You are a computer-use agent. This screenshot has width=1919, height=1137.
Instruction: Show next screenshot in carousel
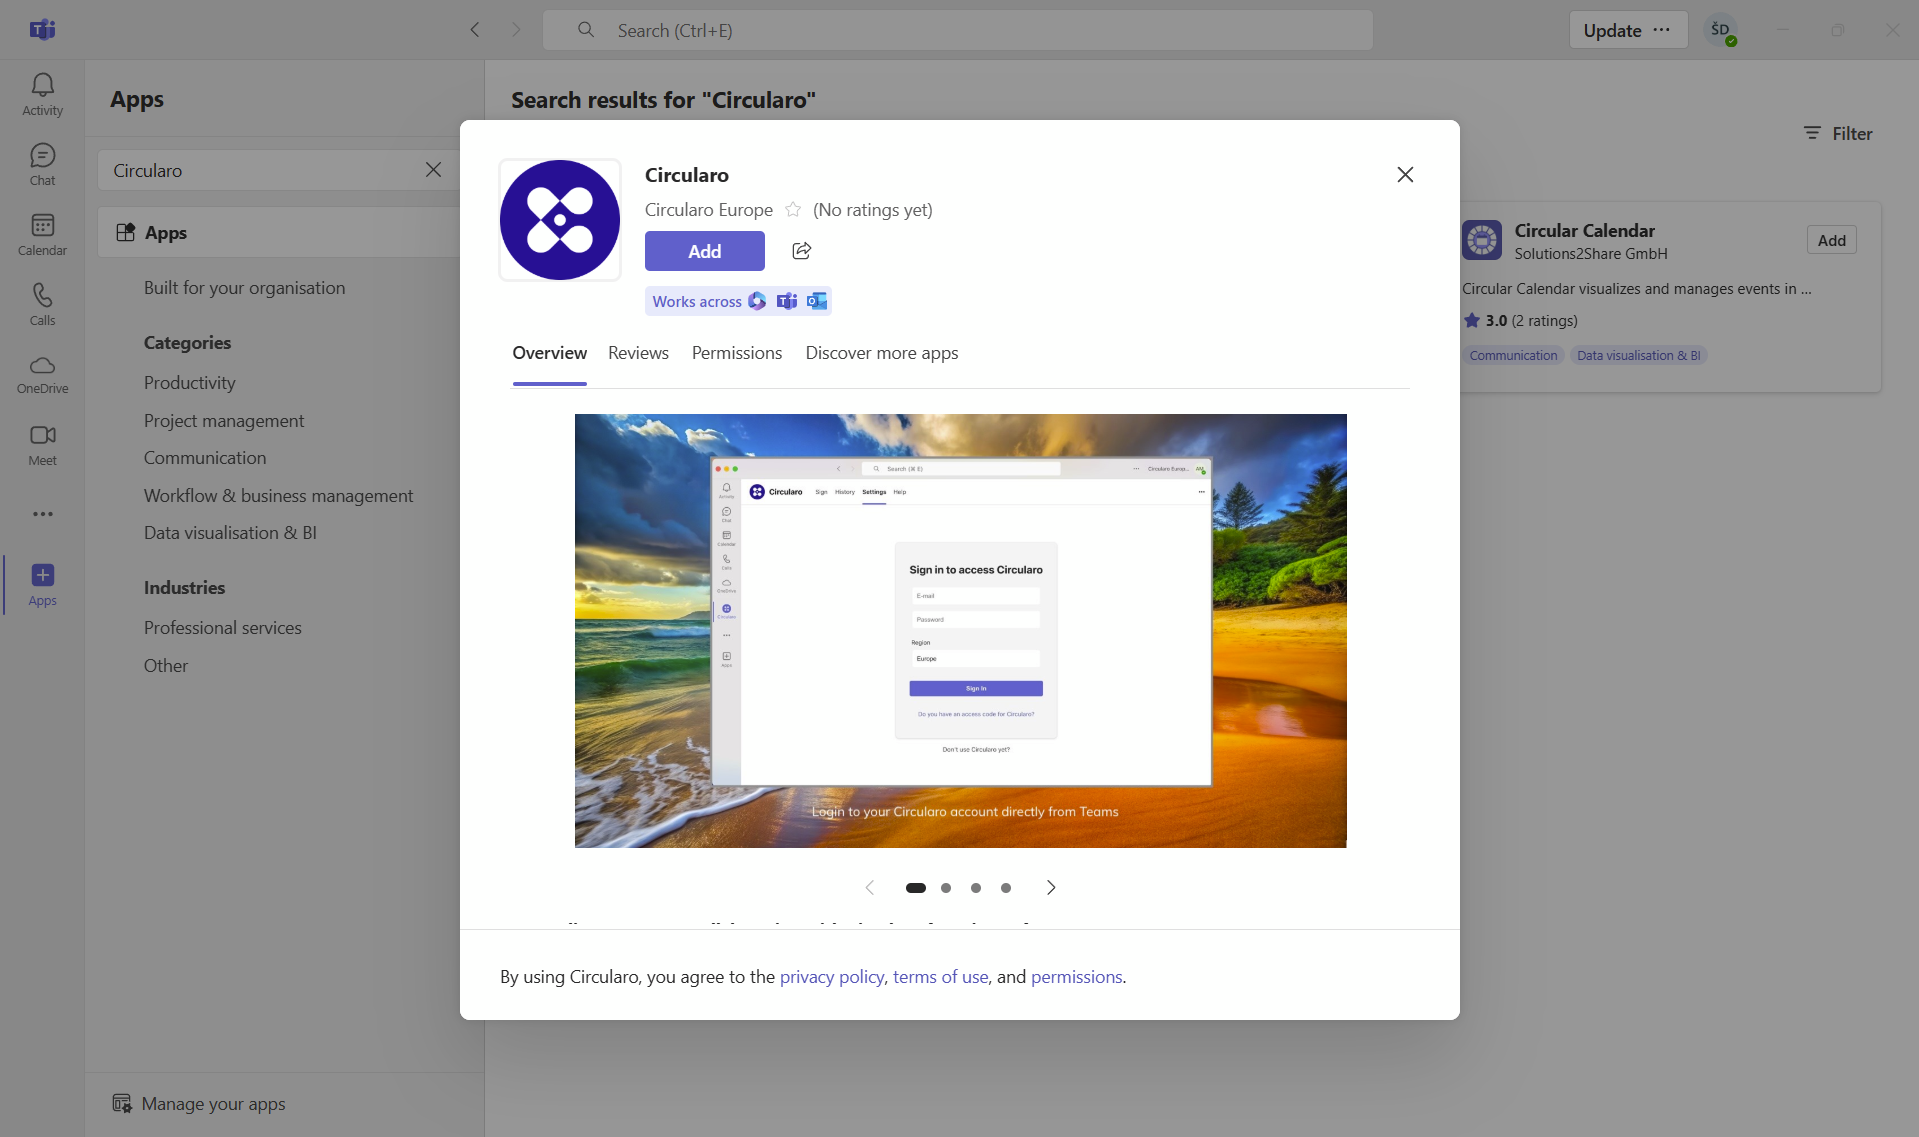(1051, 888)
